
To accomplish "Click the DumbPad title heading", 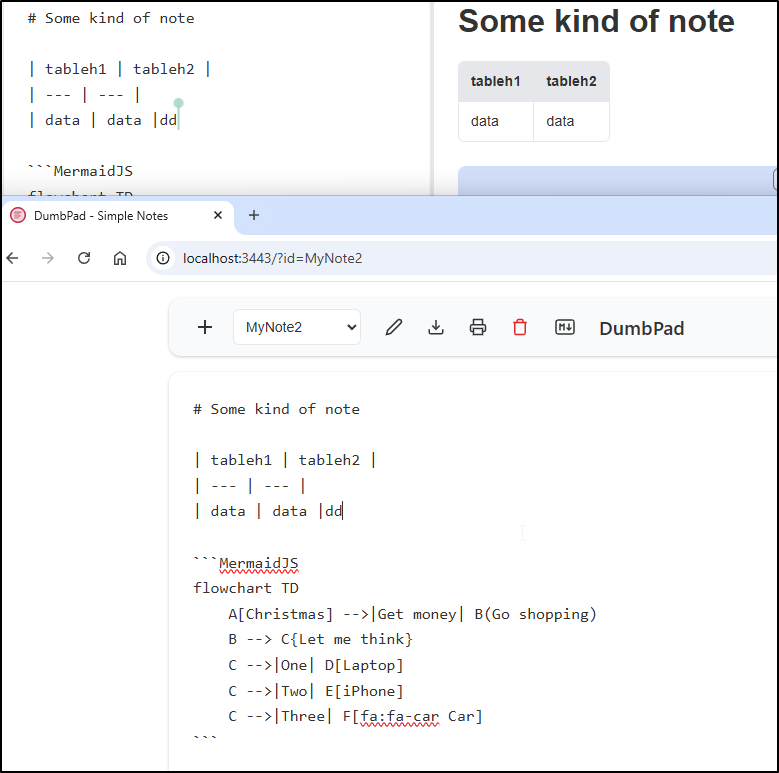I will point(641,328).
